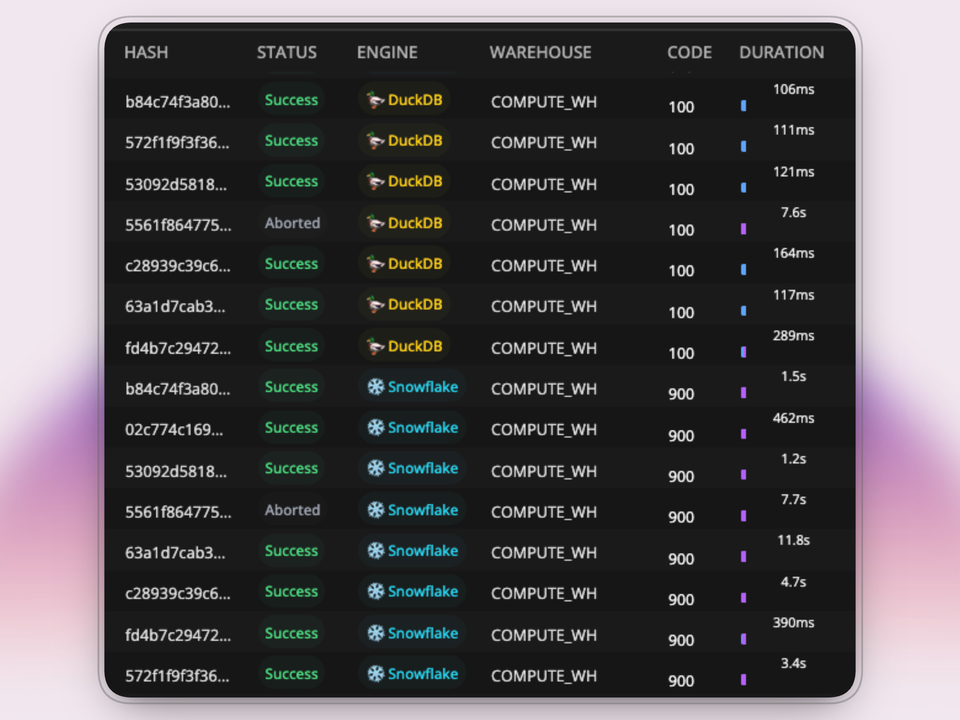Click the DuckDB duck icon beside 53092d5818
This screenshot has width=960, height=720.
(x=378, y=181)
